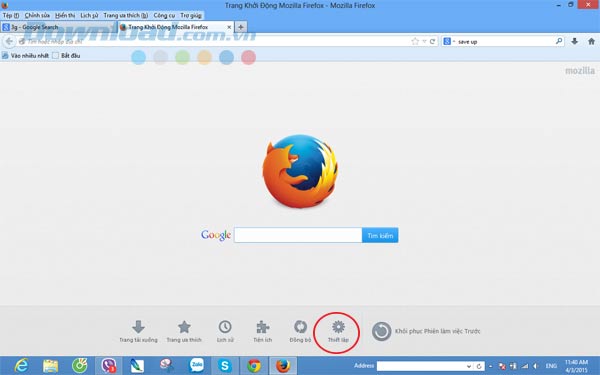Open the Bắt đầu bookmark
Viewport: 600px width, 375px height.
(x=66, y=55)
